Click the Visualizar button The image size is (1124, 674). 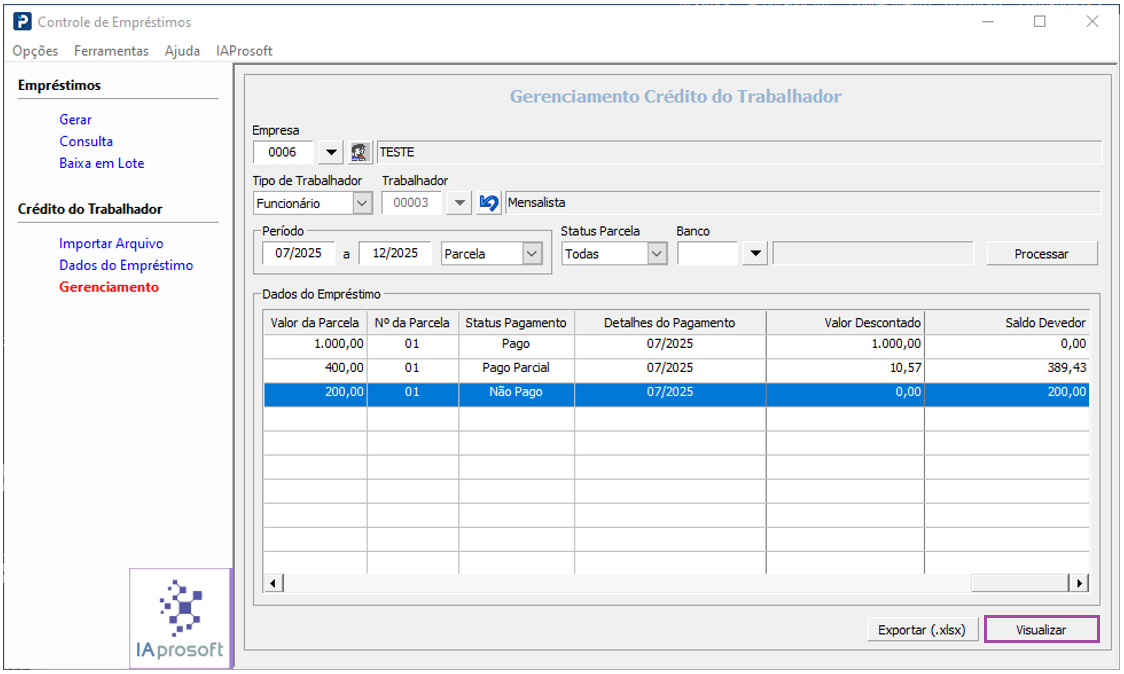pyautogui.click(x=1041, y=630)
